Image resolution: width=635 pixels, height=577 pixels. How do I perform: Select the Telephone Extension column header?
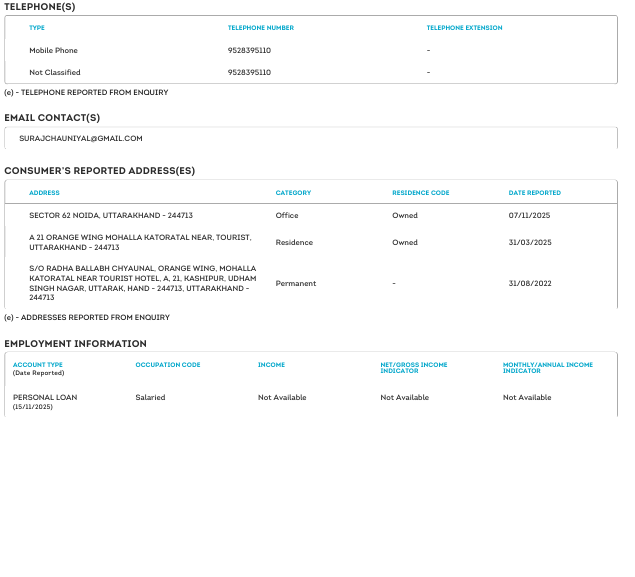pos(464,28)
